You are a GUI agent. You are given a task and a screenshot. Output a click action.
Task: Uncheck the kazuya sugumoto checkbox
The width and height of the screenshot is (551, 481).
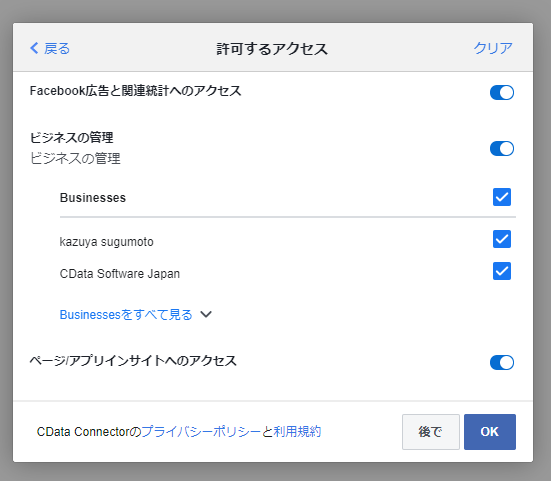click(x=502, y=239)
